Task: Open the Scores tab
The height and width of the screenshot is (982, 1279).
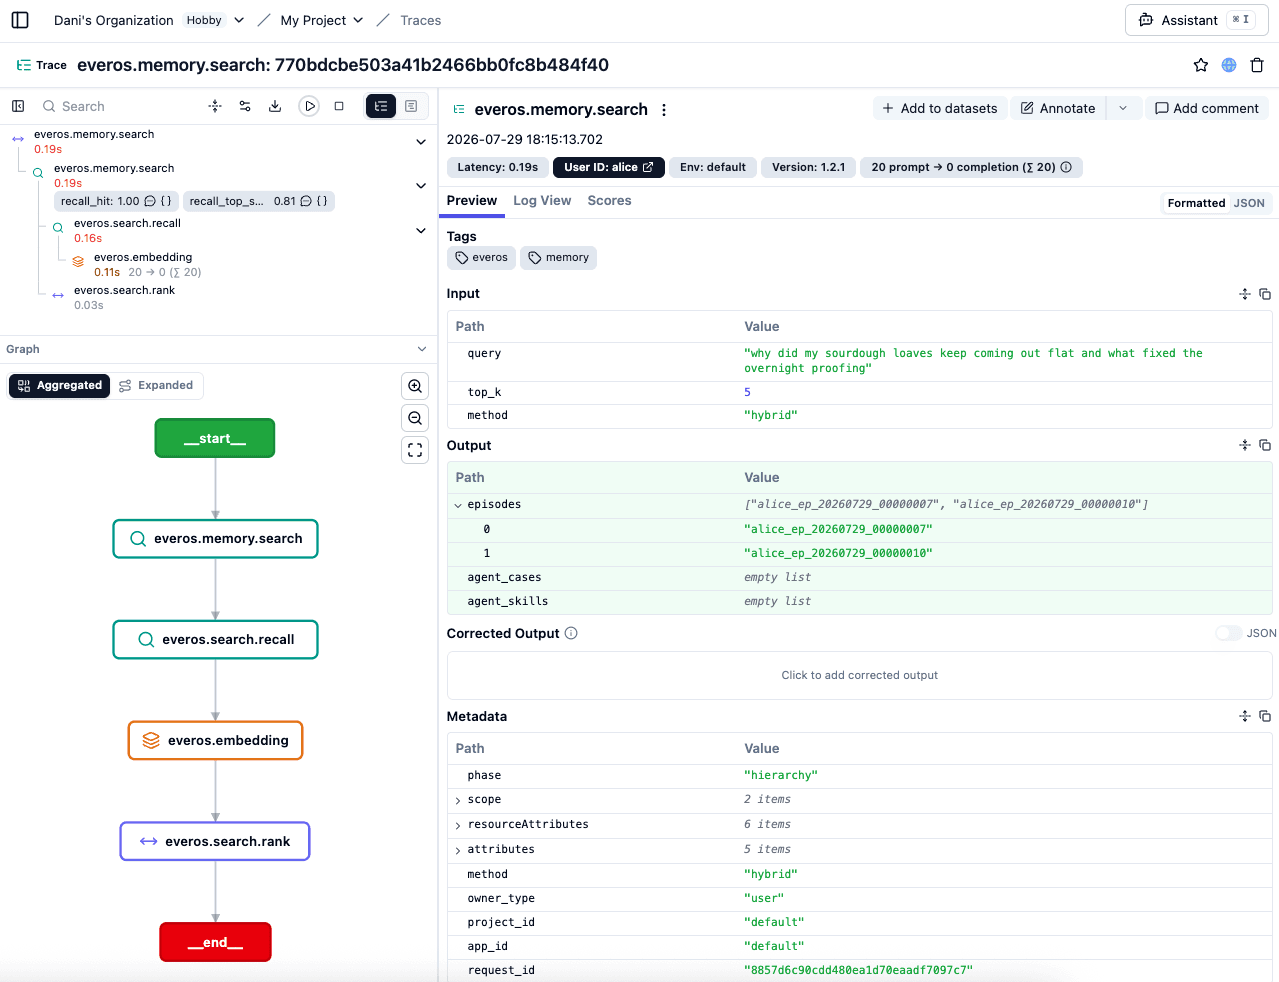Action: 609,201
